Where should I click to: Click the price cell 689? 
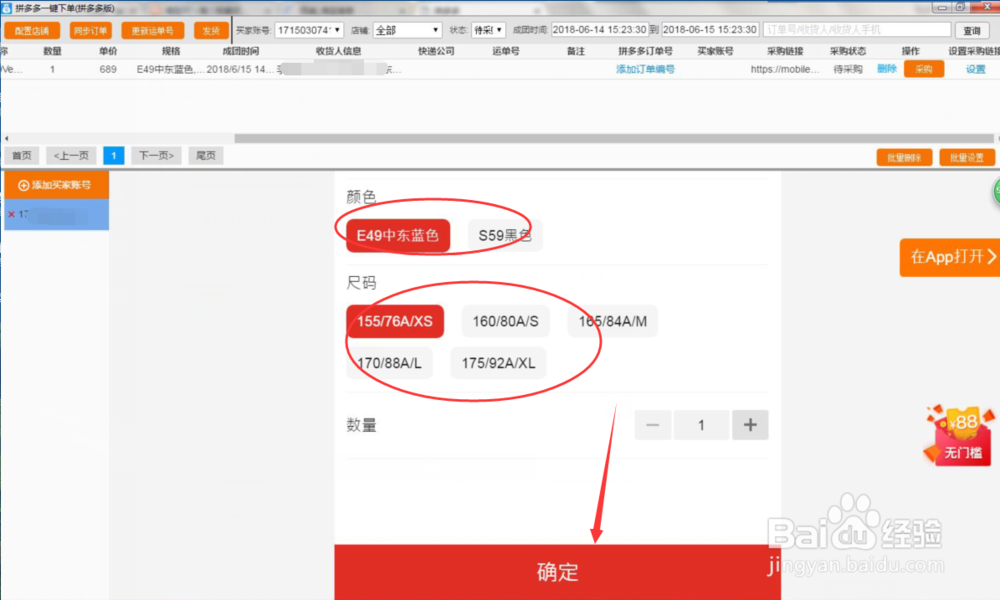(108, 69)
